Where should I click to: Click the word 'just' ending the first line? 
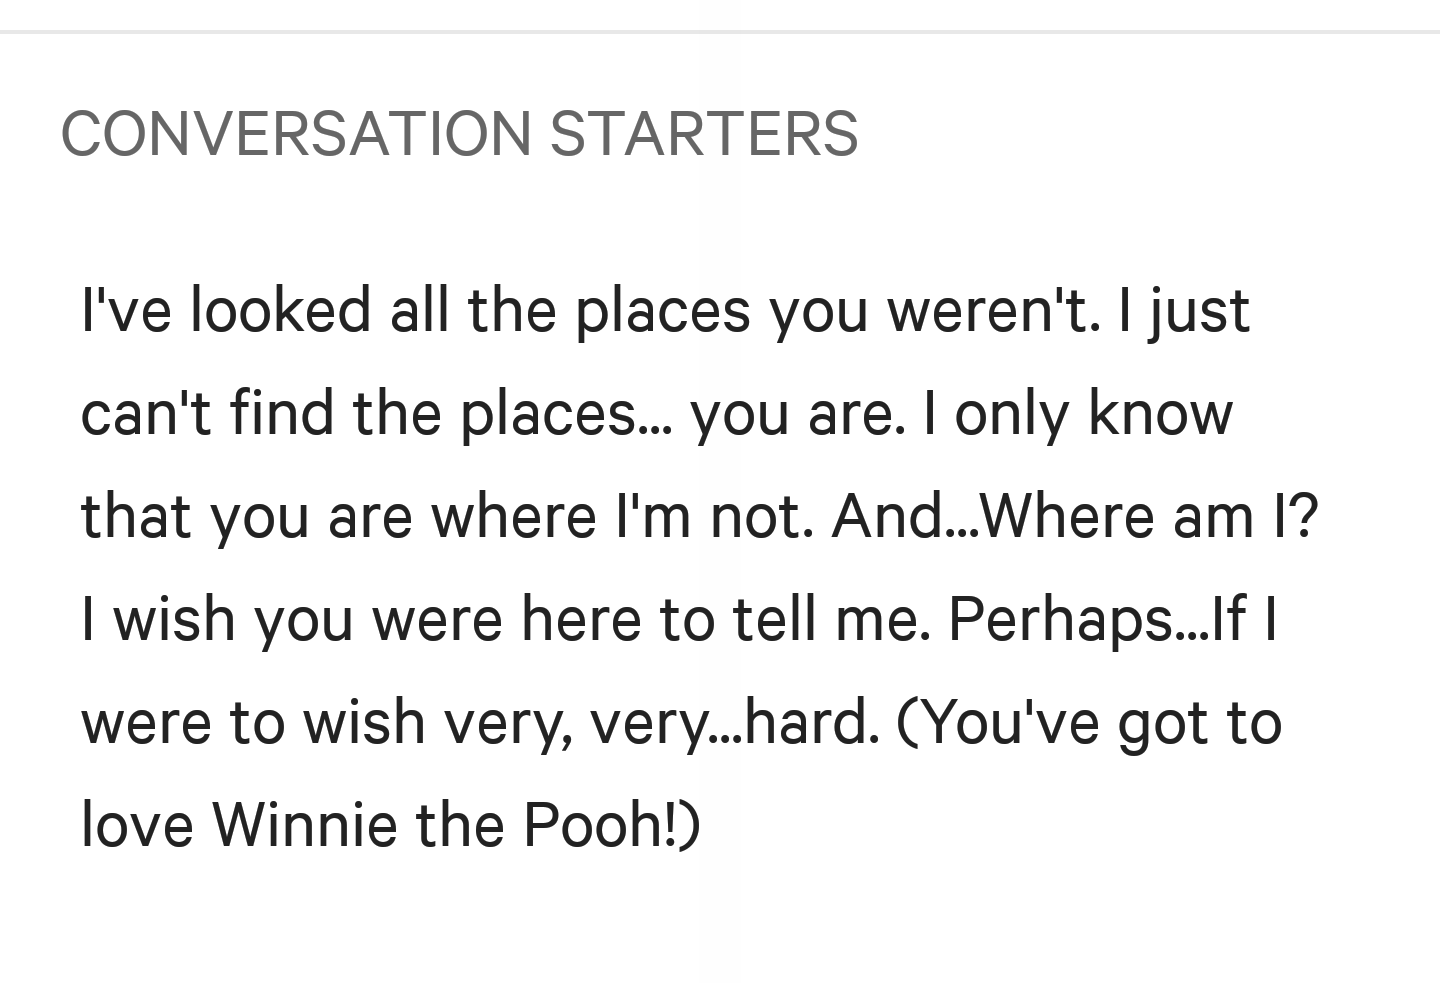point(1199,310)
